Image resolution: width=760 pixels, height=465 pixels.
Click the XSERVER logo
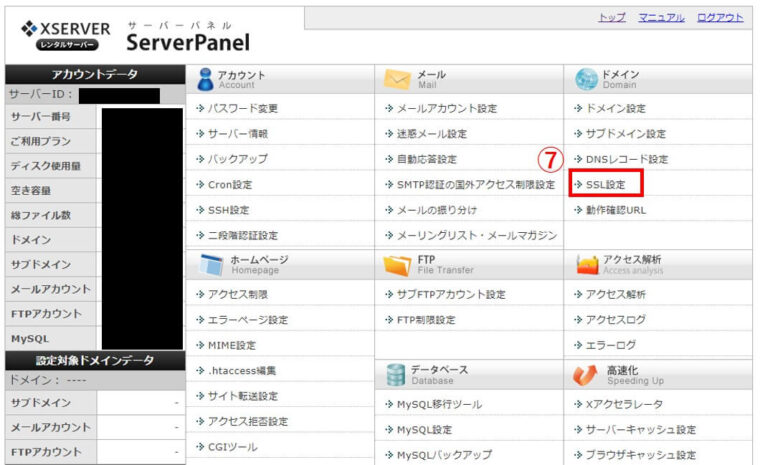click(66, 35)
